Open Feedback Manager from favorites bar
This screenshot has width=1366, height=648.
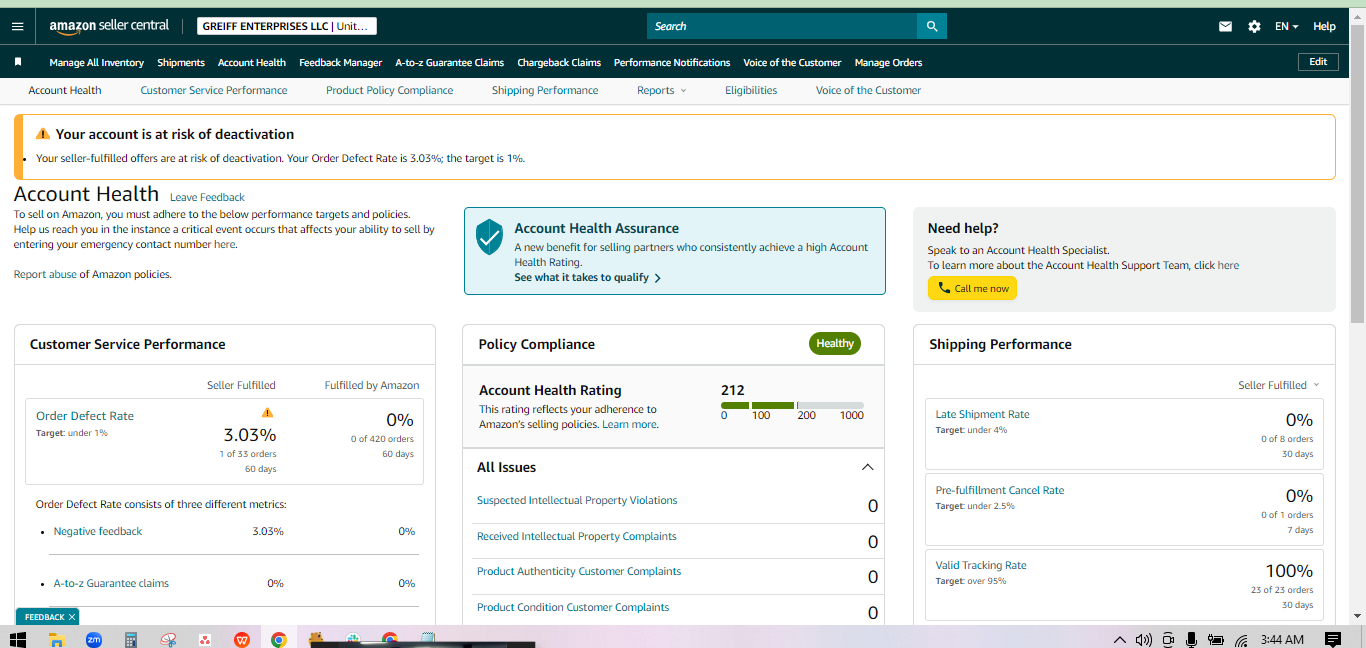[340, 62]
